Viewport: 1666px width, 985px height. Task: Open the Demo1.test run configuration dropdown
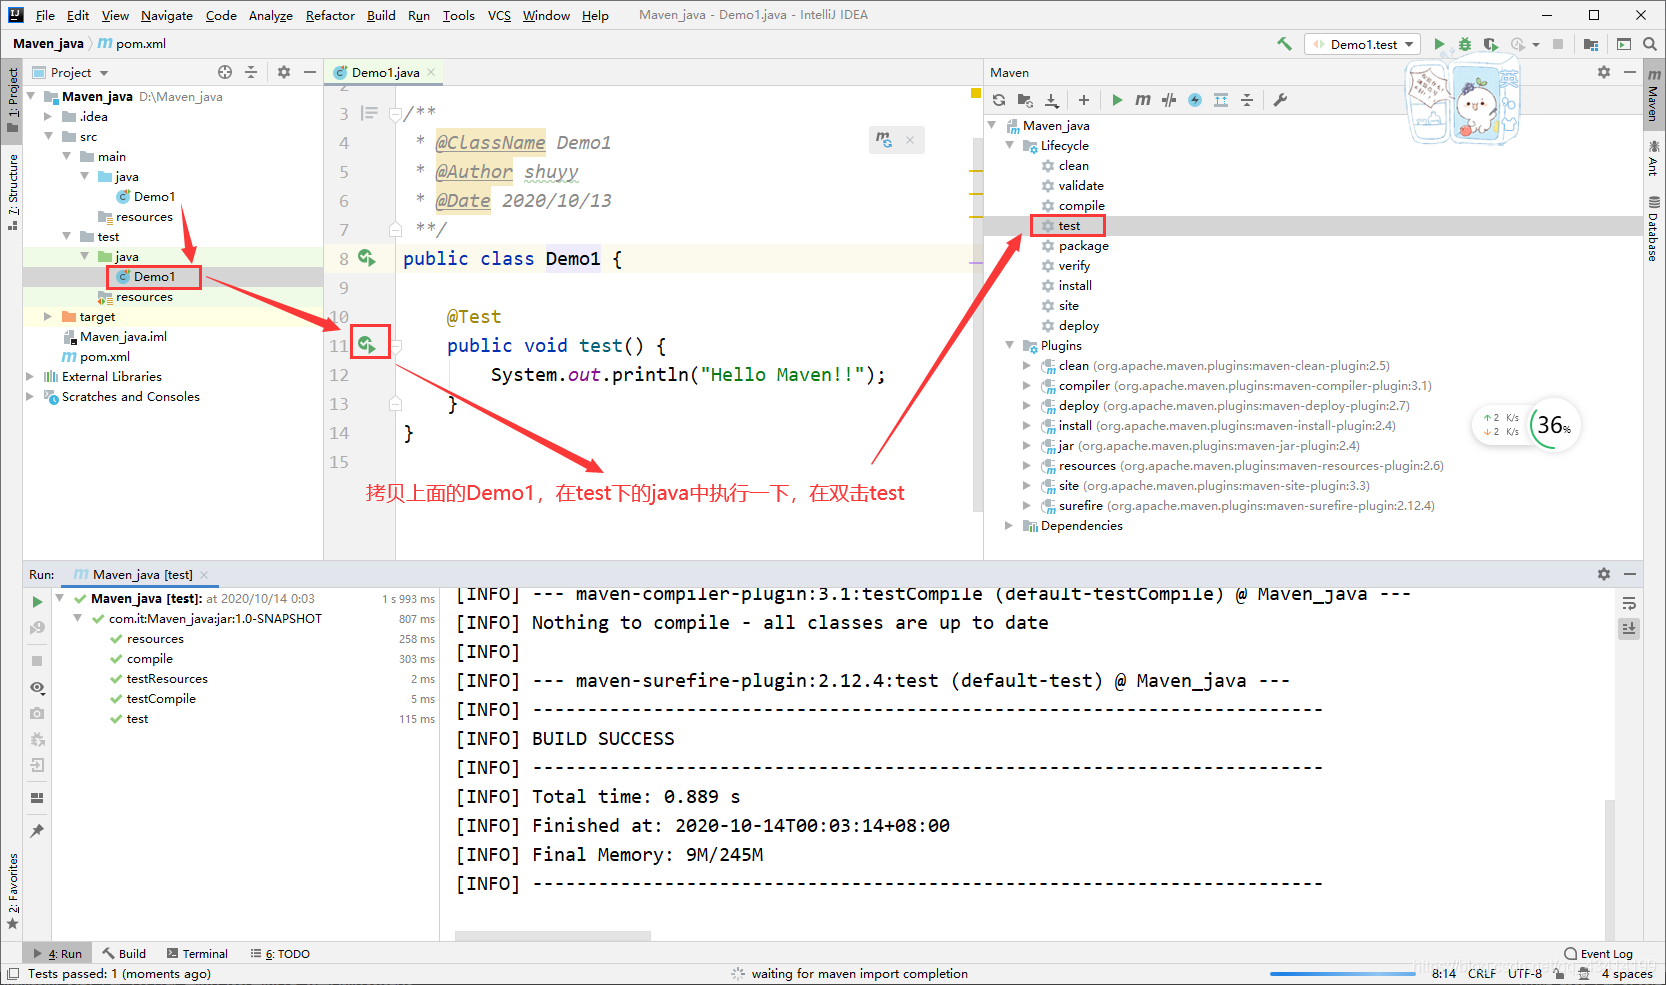click(x=1364, y=44)
